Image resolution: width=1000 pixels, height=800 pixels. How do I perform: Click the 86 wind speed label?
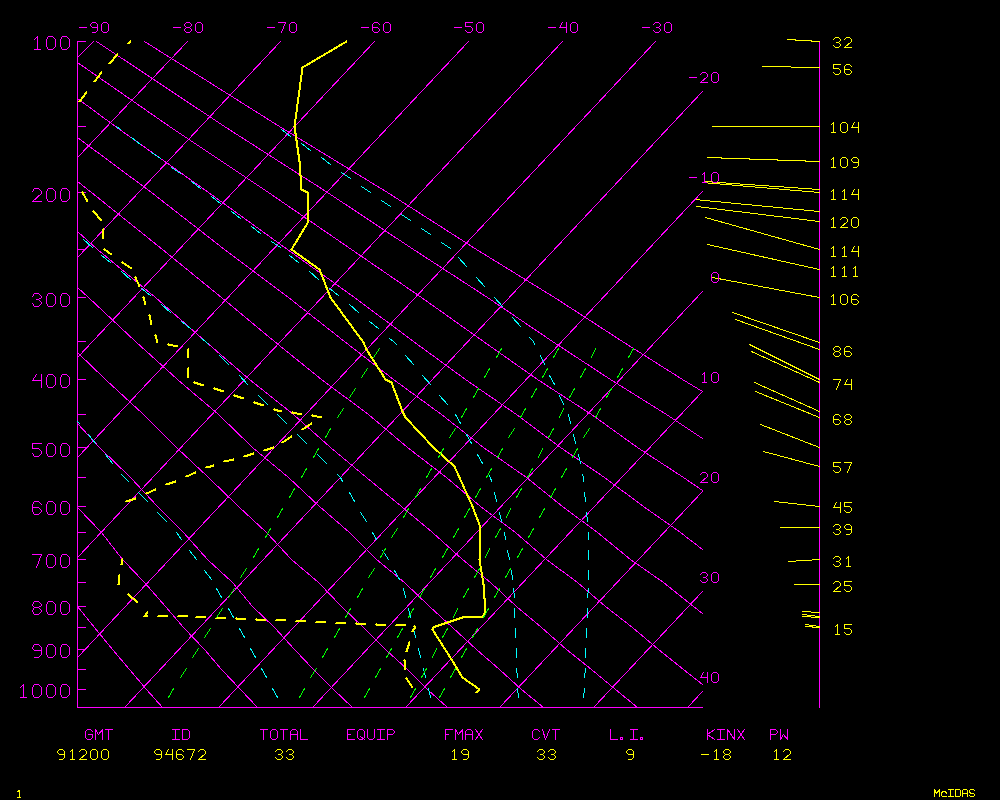click(842, 352)
